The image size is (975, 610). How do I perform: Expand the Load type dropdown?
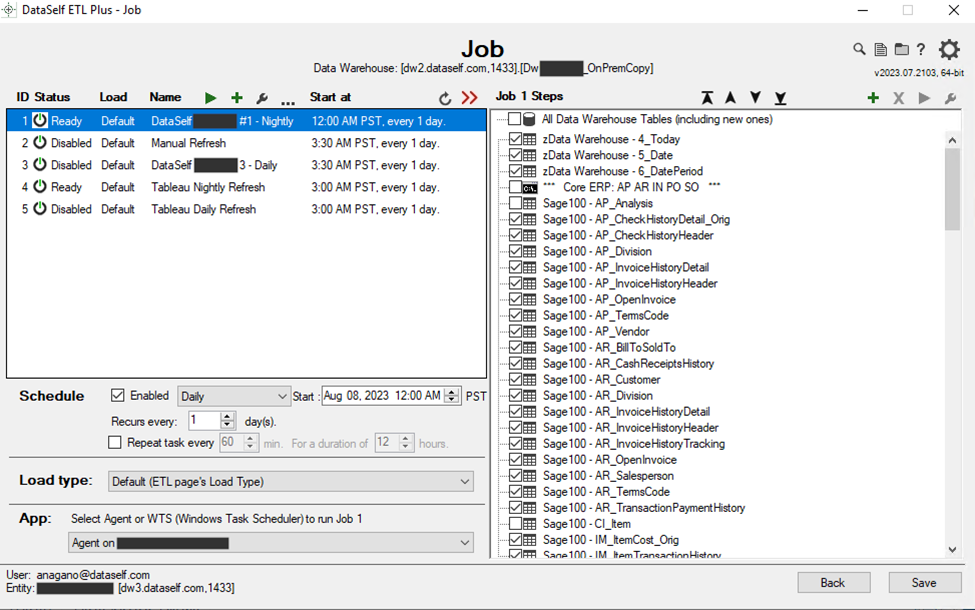pyautogui.click(x=290, y=482)
